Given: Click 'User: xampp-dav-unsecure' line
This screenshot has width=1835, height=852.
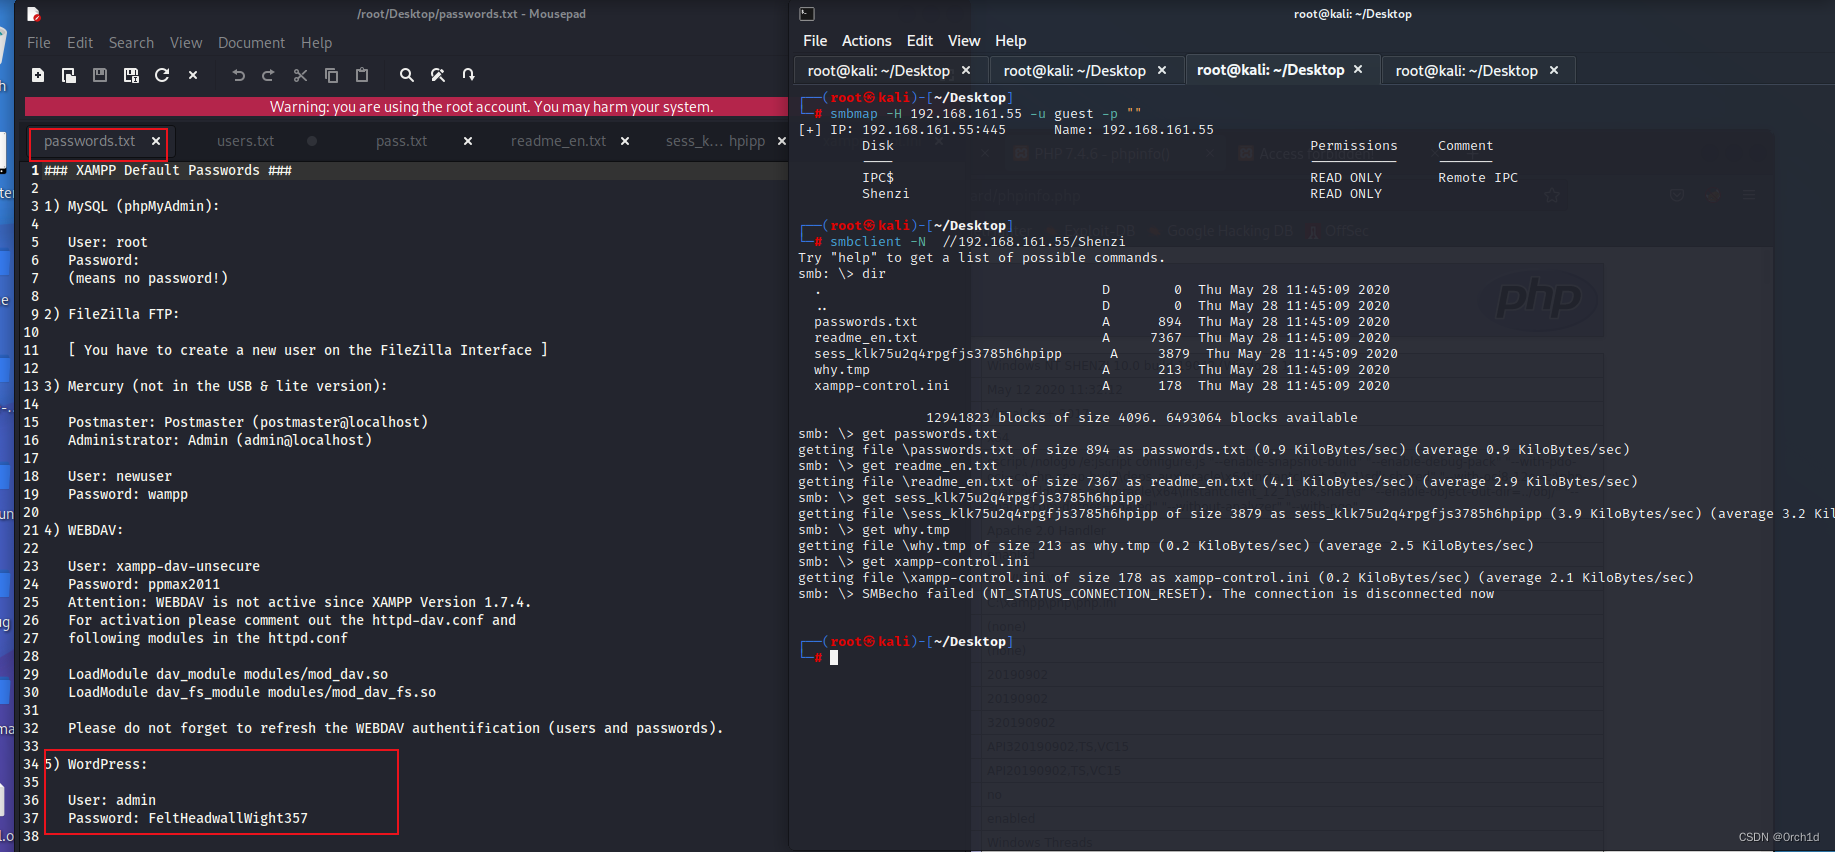Looking at the screenshot, I should click(x=164, y=566).
